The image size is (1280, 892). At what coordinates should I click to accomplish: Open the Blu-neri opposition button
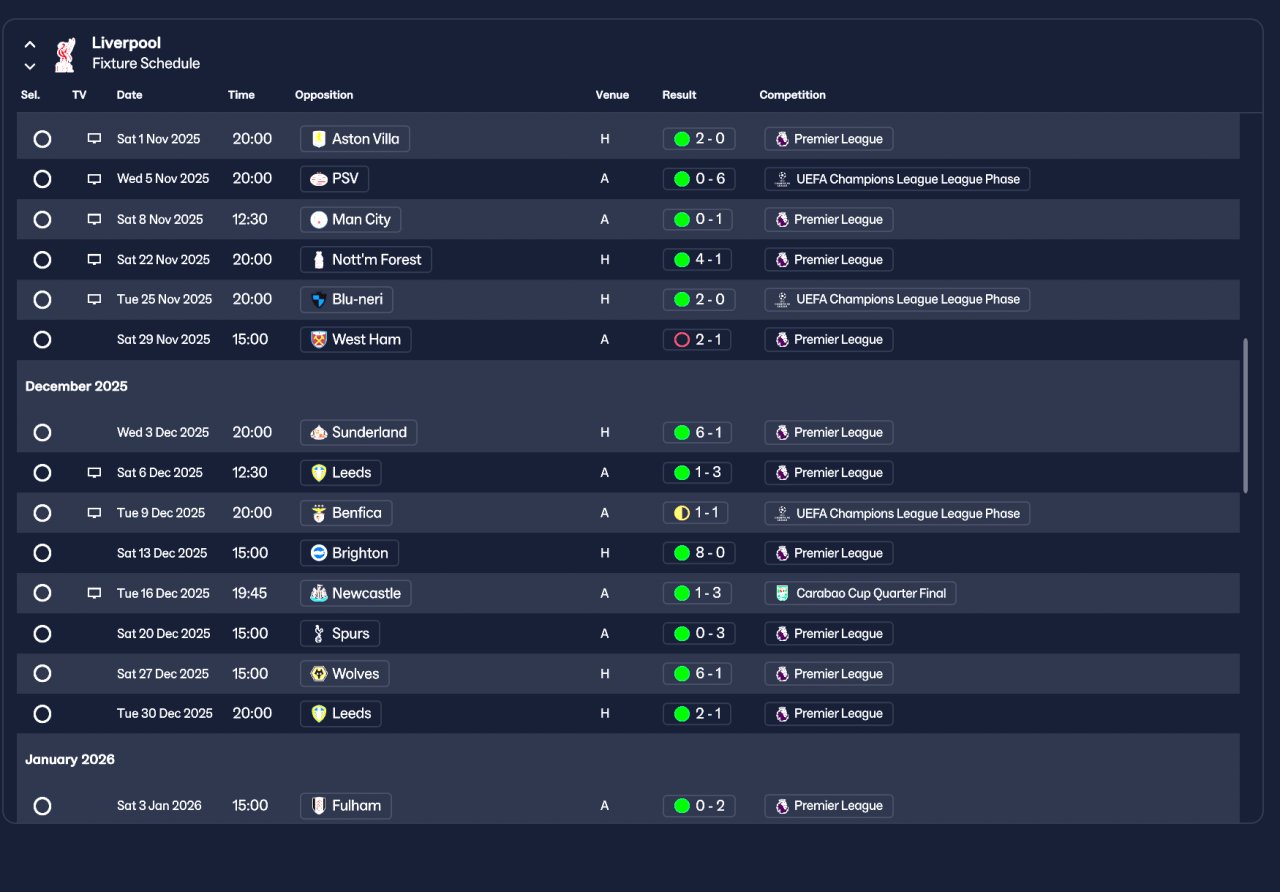tap(346, 299)
